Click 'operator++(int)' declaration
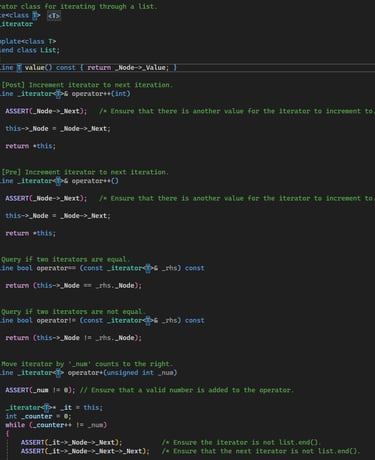 [101, 94]
